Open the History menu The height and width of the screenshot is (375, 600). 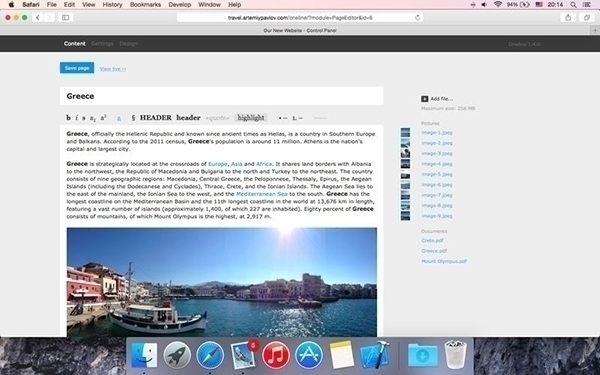(x=112, y=5)
